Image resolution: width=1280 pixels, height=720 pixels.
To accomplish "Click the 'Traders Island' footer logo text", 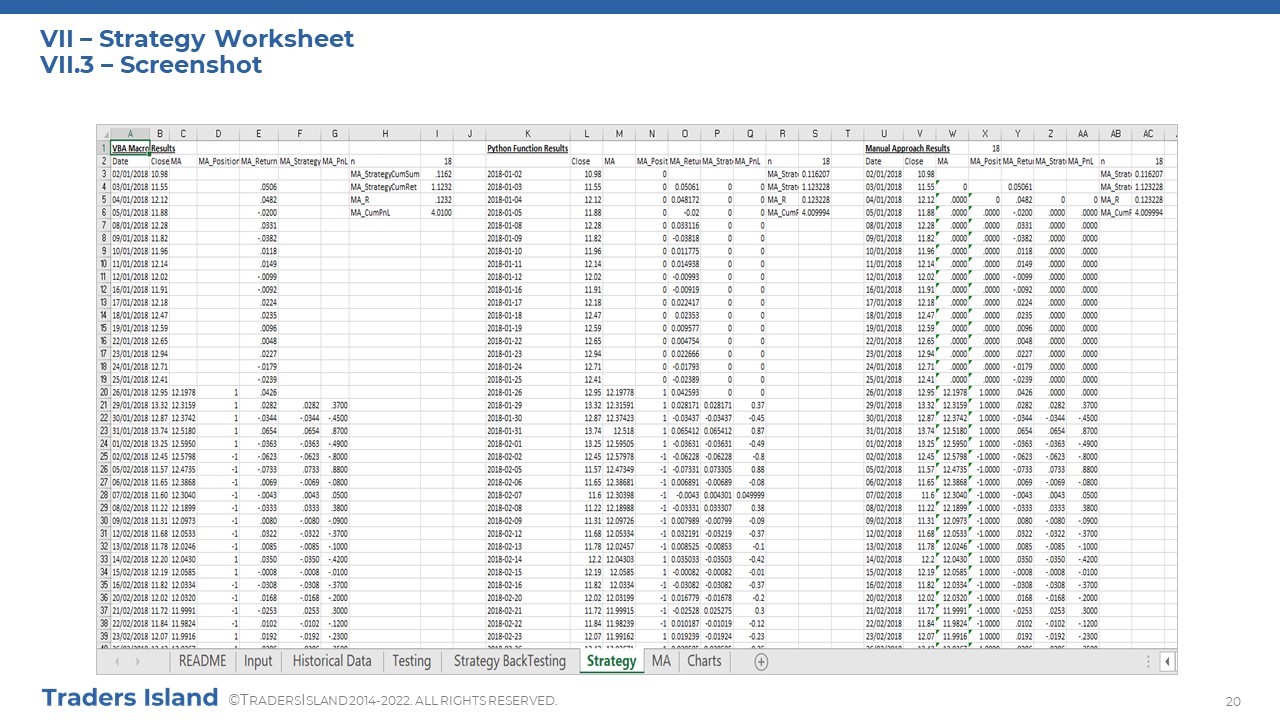I will [129, 697].
